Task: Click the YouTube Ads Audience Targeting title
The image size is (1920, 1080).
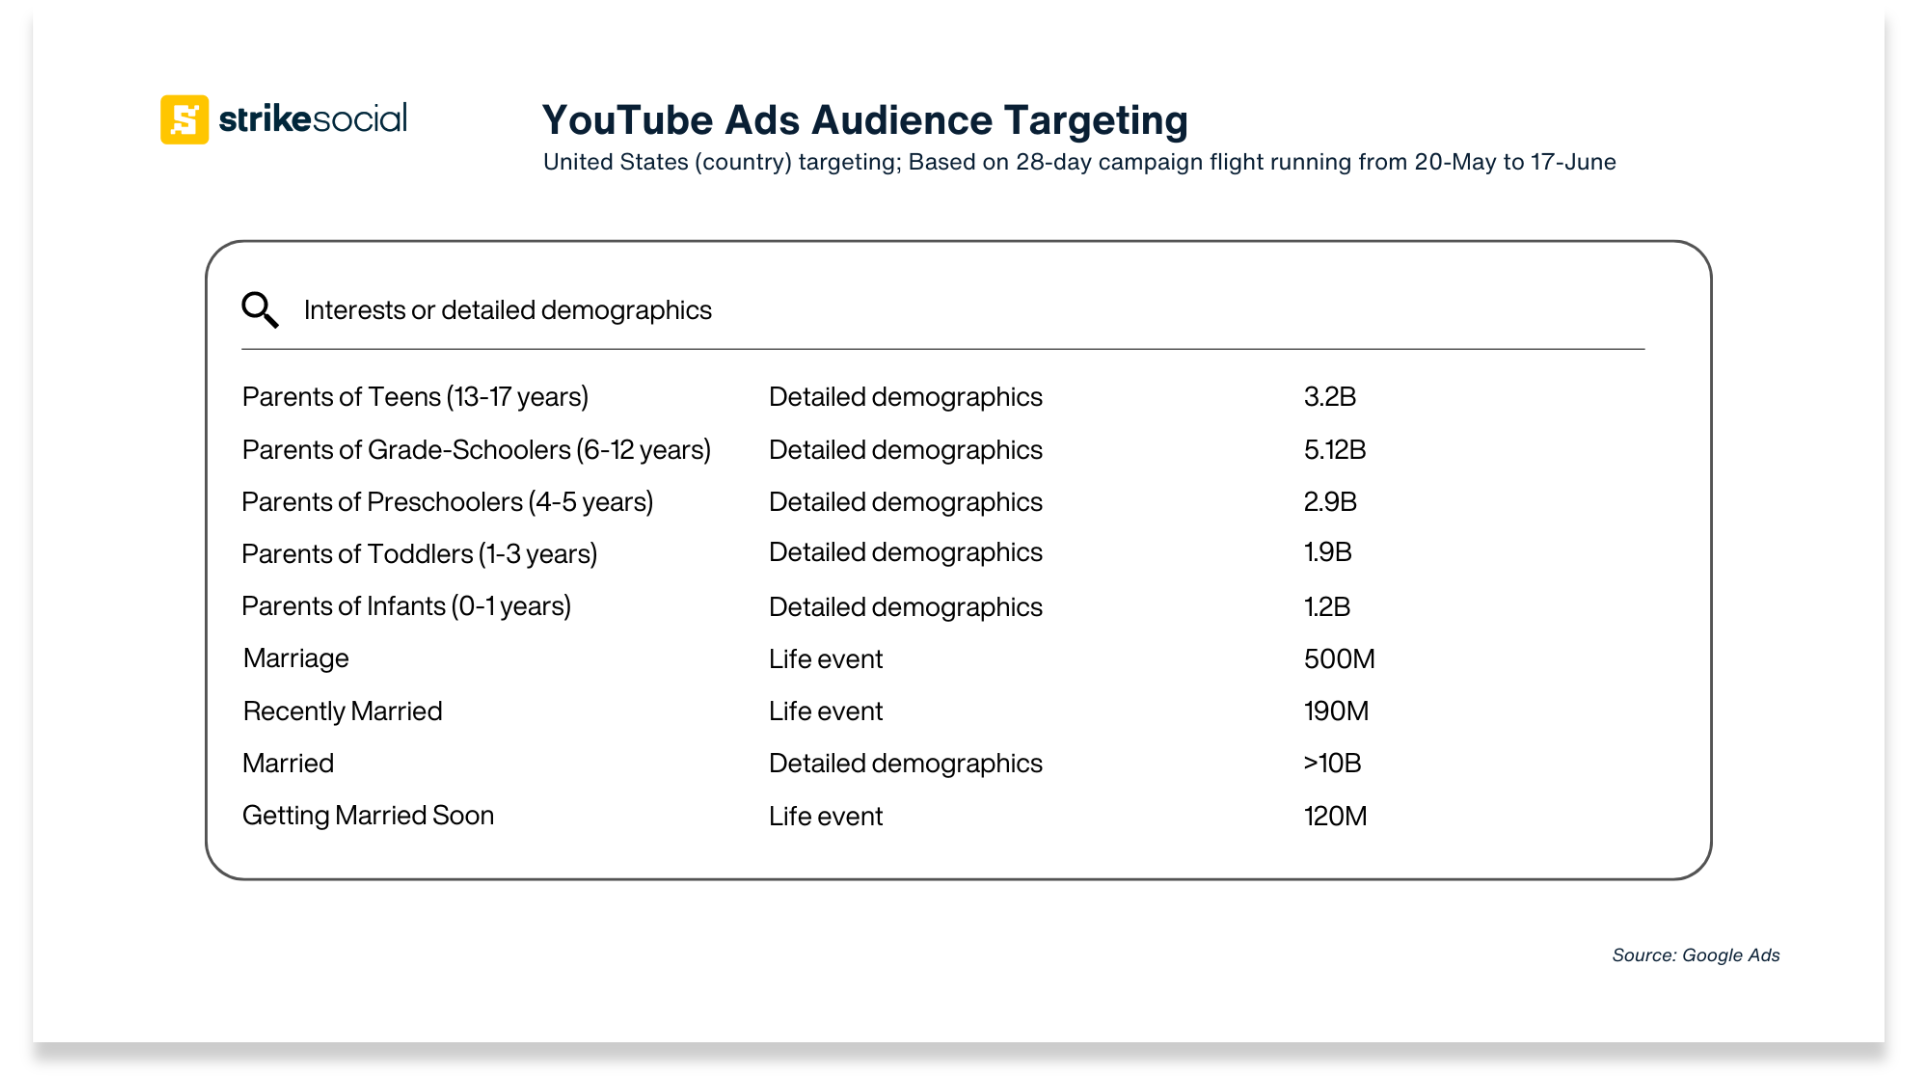Action: tap(865, 120)
